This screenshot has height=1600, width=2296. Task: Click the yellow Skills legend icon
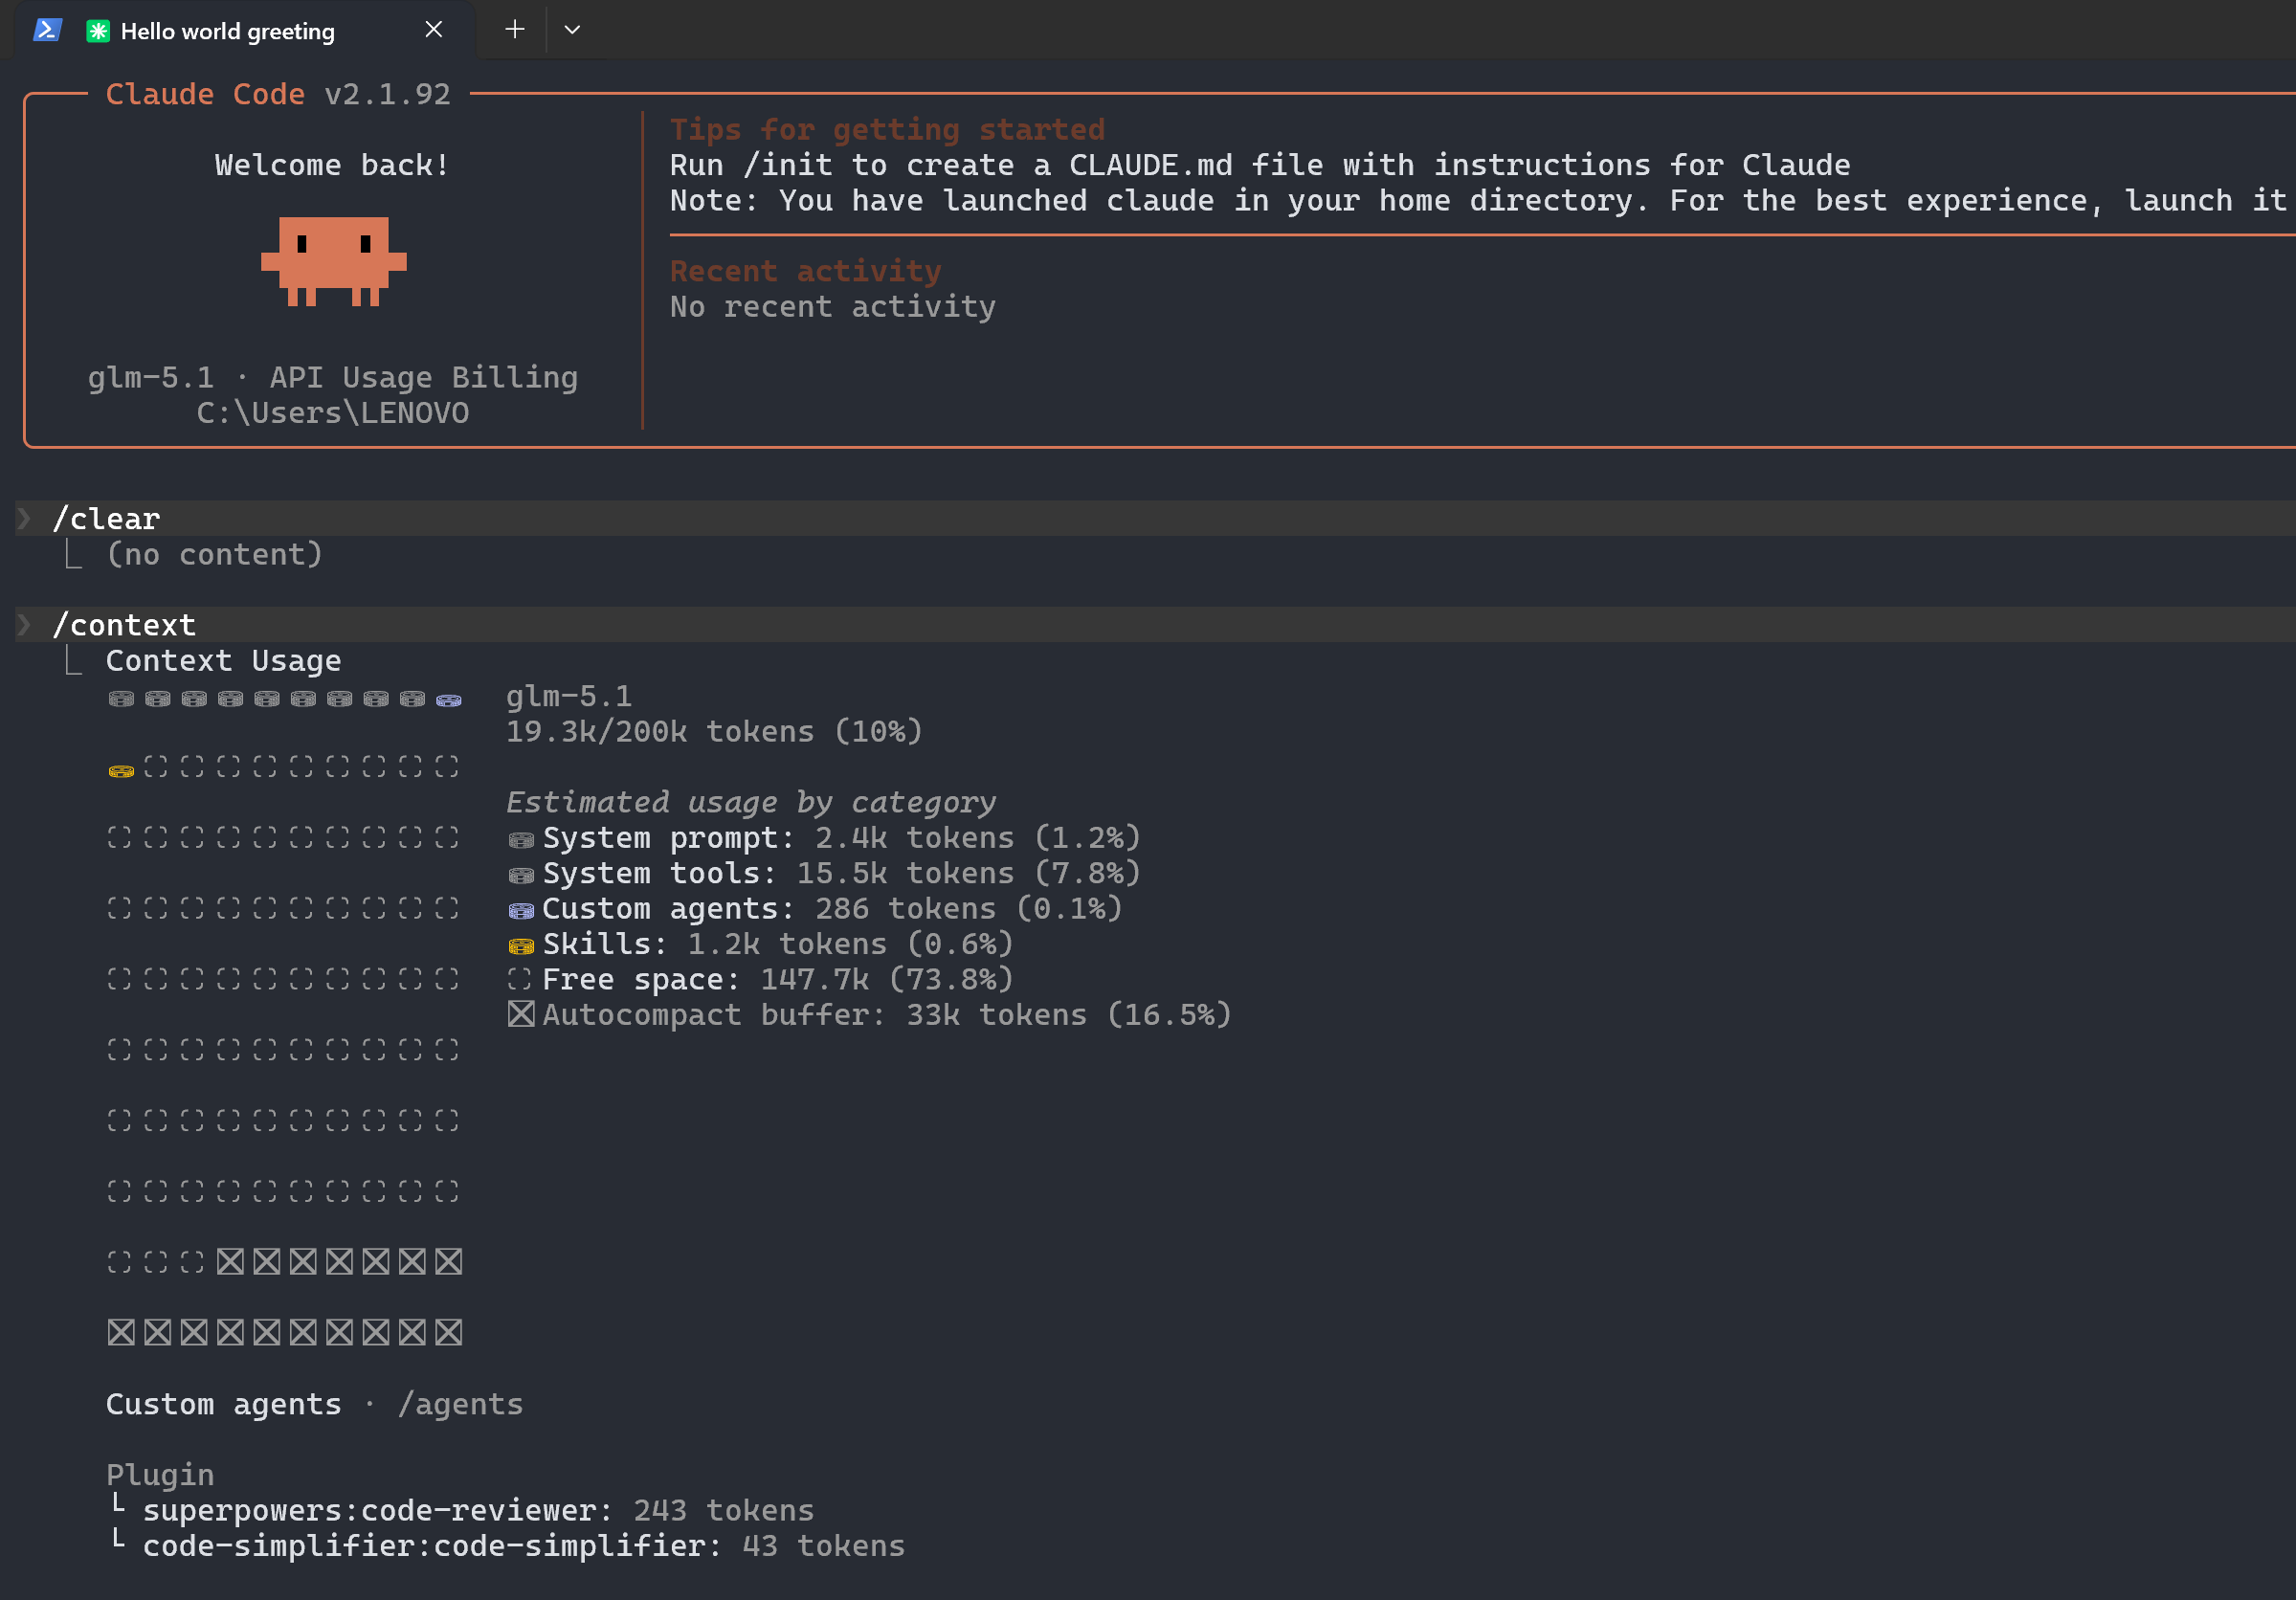[x=521, y=946]
